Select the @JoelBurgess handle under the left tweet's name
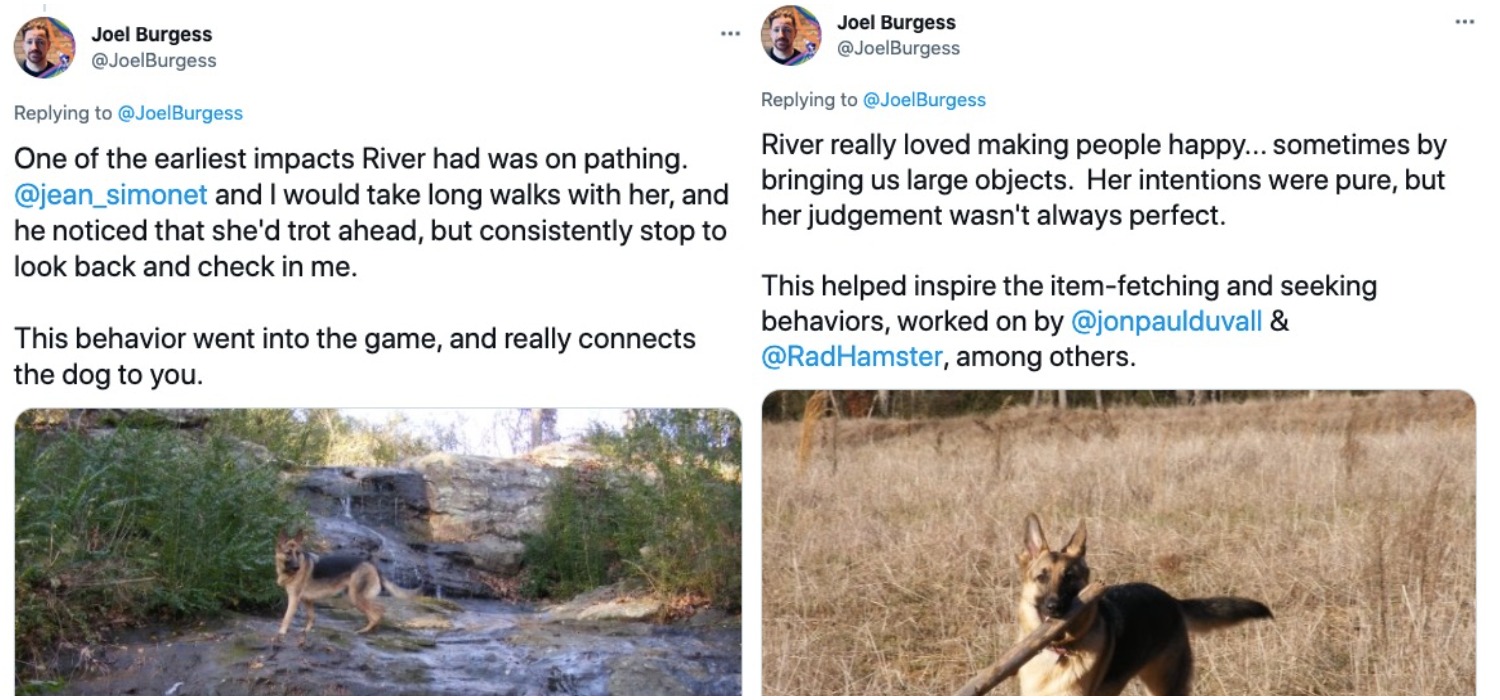This screenshot has width=1500, height=700. click(x=152, y=59)
